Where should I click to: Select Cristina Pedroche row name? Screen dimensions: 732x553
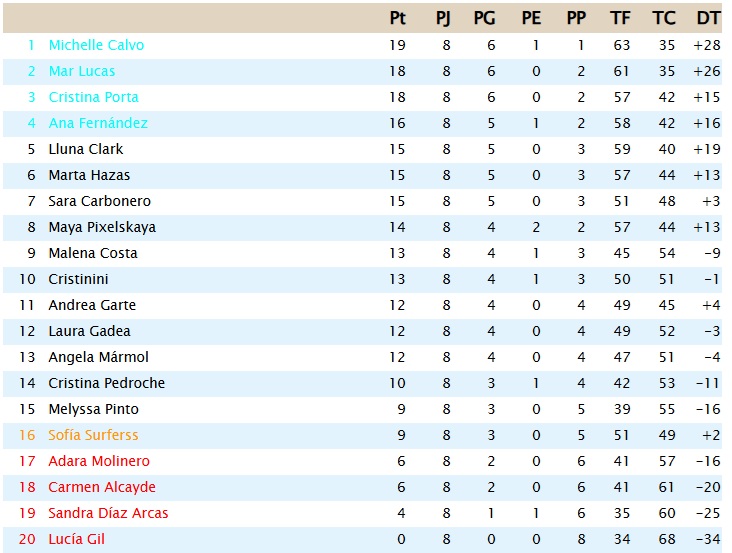(x=107, y=383)
